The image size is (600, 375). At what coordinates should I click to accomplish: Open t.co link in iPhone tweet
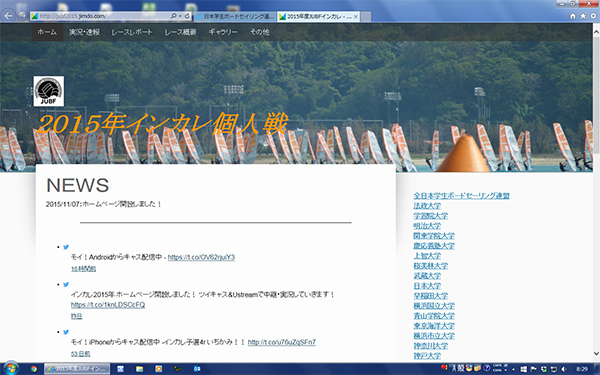[x=282, y=342]
